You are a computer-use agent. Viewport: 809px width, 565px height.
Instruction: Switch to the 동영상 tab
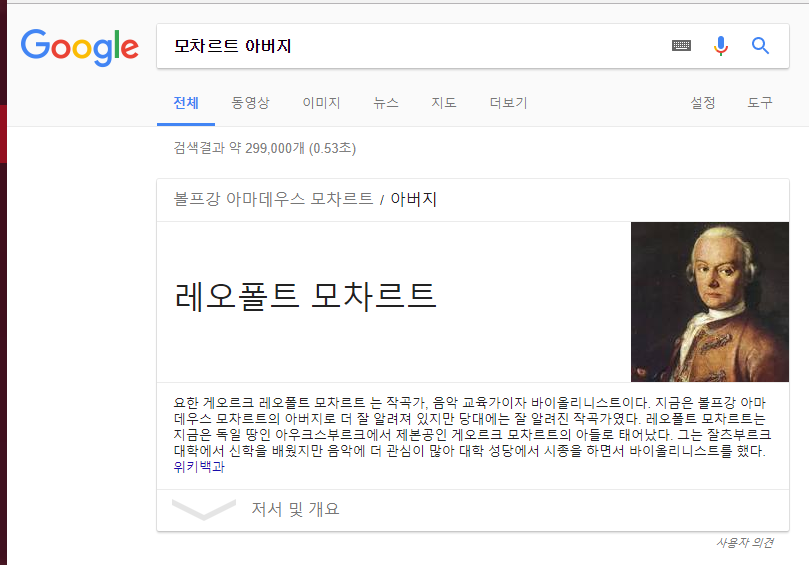(x=250, y=103)
